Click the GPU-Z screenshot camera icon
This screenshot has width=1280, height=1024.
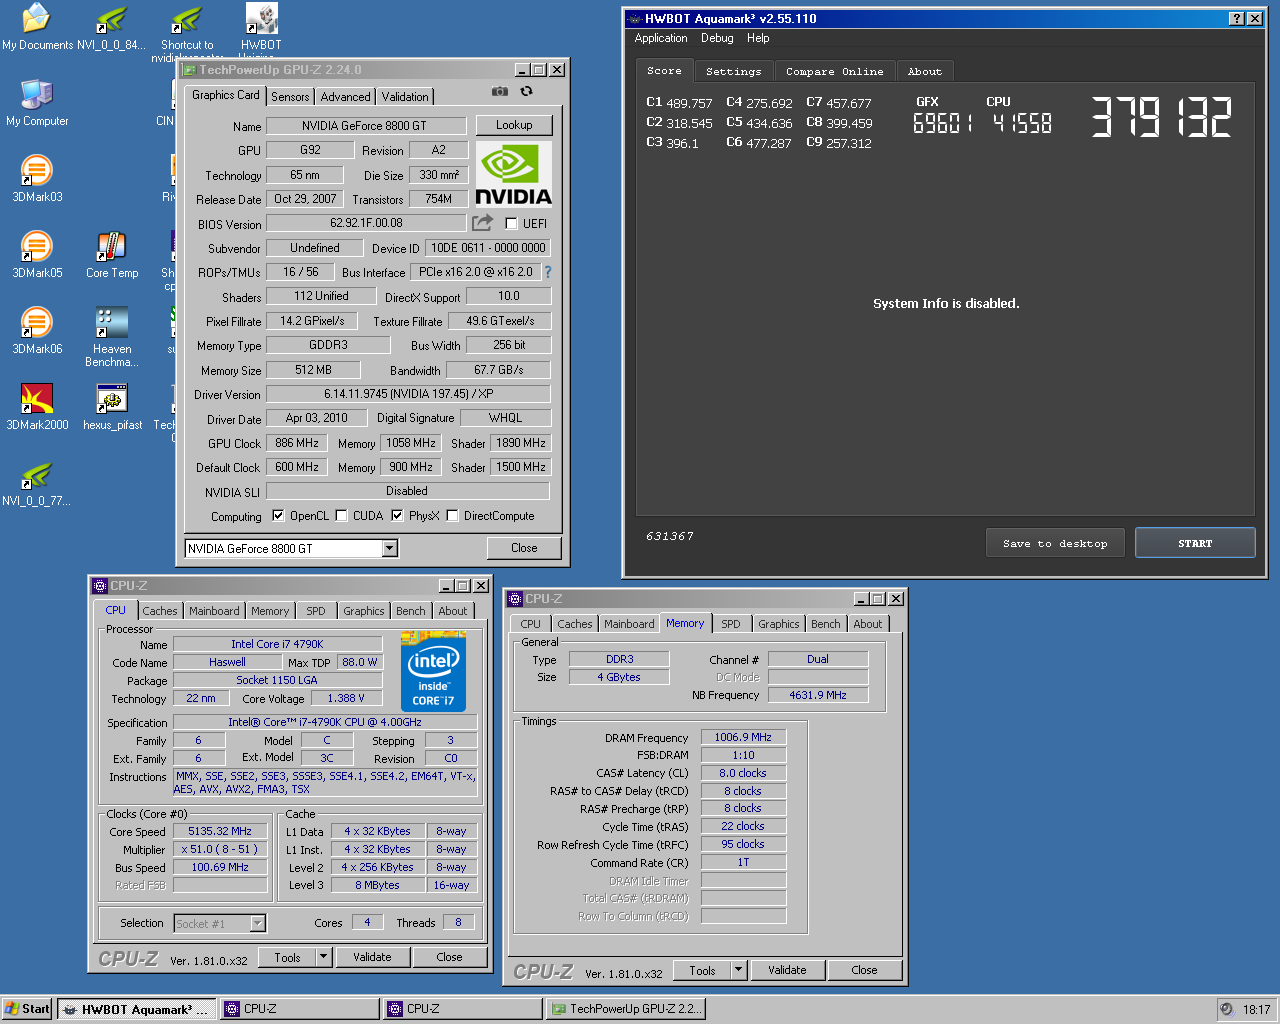500,91
